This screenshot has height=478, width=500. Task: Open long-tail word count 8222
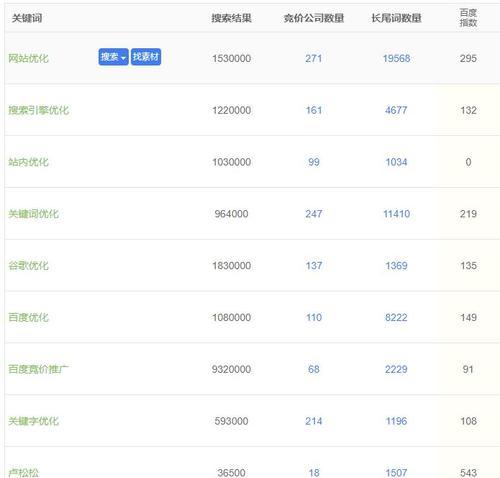pyautogui.click(x=396, y=317)
